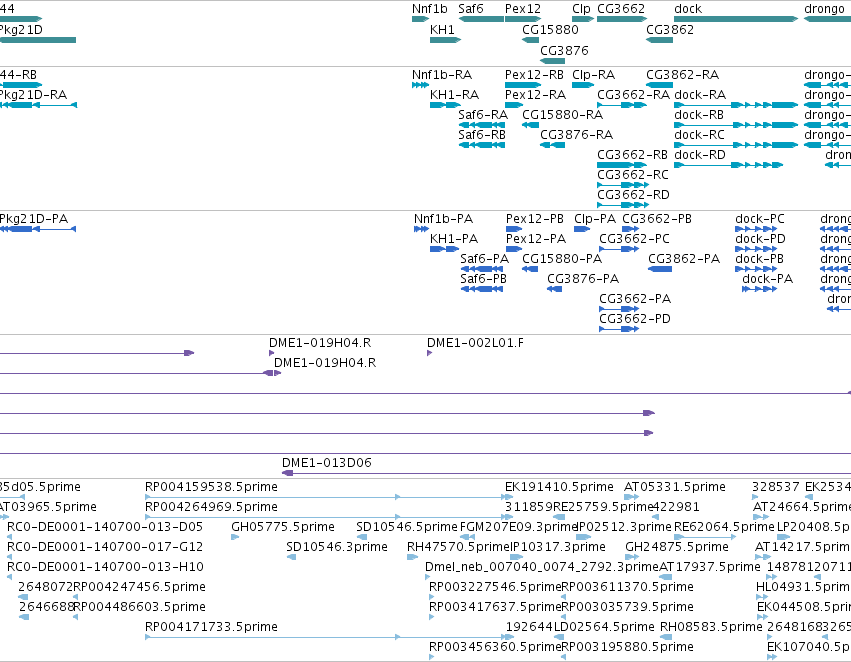
Task: Select the Pkg21D gene feature
Action: [x=38, y=40]
